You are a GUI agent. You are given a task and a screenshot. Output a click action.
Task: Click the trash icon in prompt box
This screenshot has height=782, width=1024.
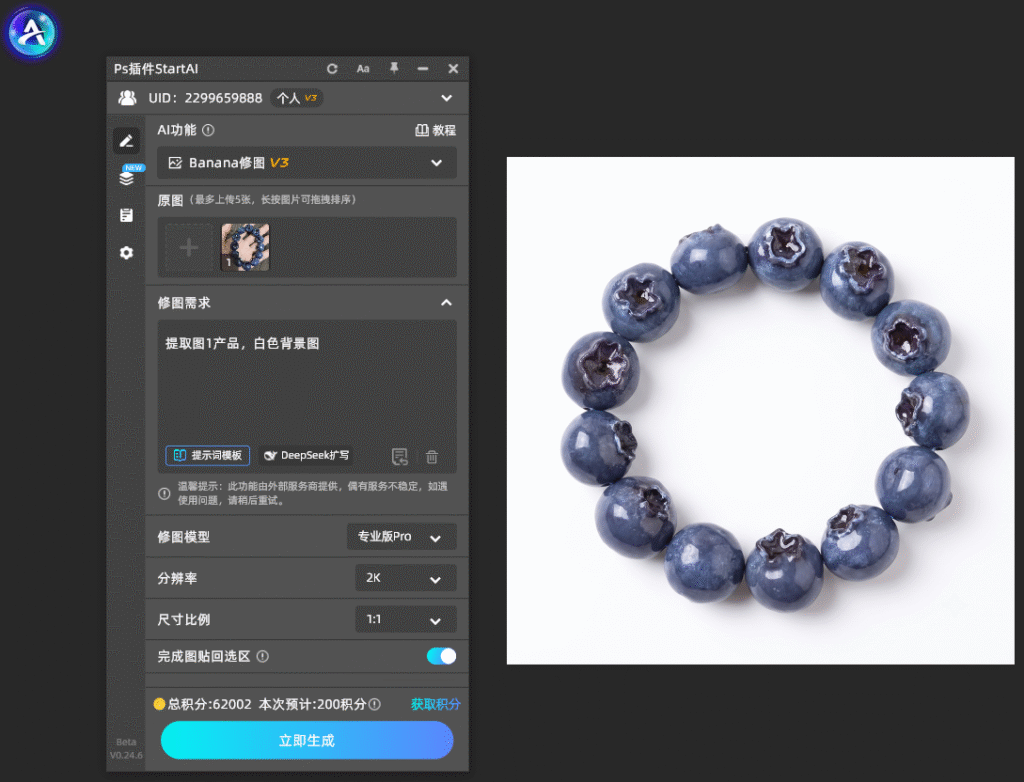432,457
